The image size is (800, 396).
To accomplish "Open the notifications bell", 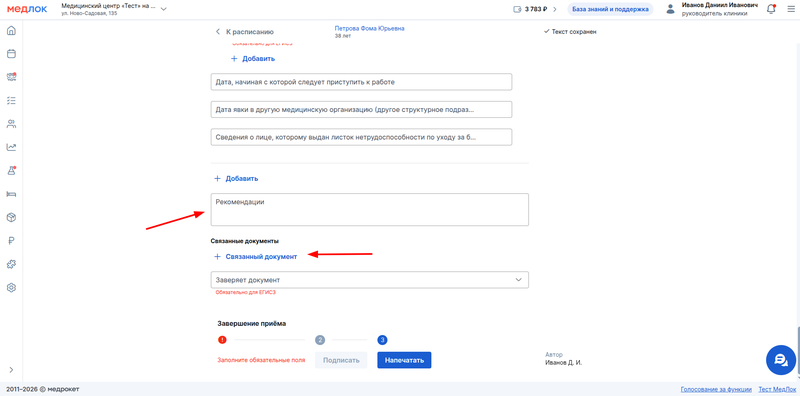I will click(771, 9).
